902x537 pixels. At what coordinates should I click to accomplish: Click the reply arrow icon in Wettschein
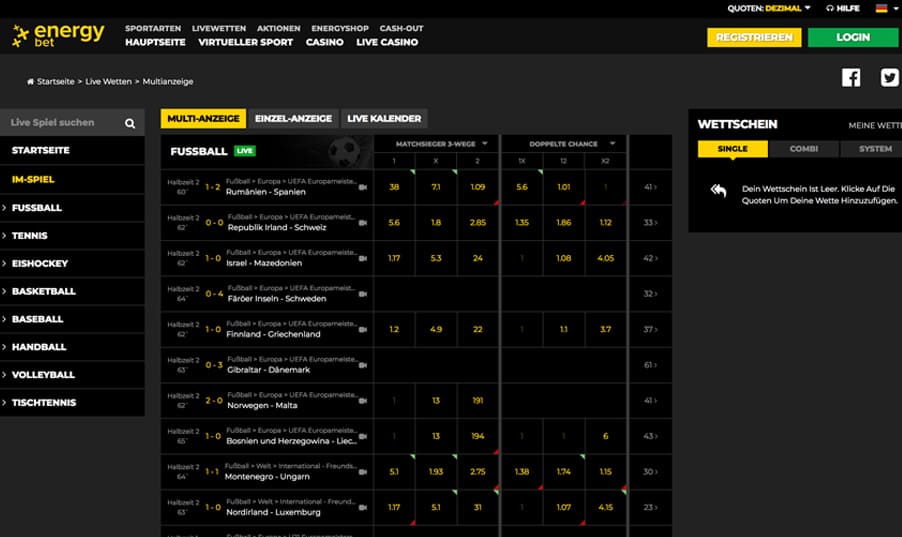pos(718,190)
